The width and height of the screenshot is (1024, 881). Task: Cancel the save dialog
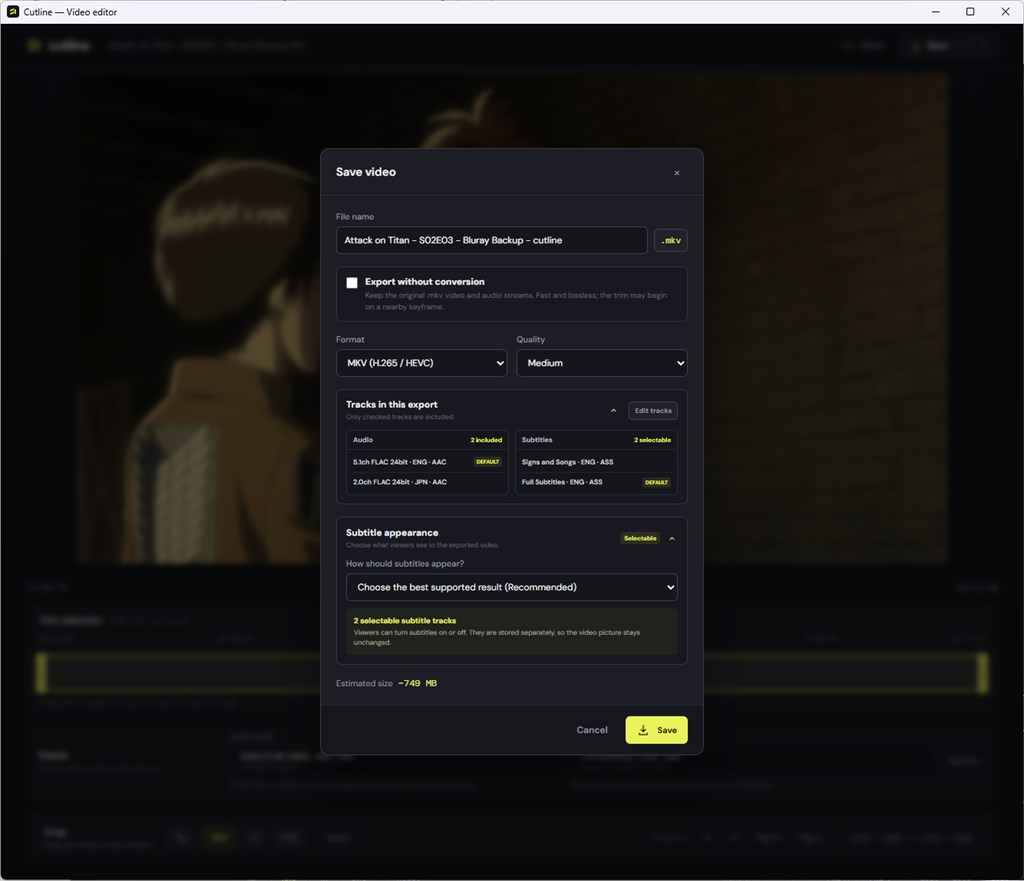[592, 730]
